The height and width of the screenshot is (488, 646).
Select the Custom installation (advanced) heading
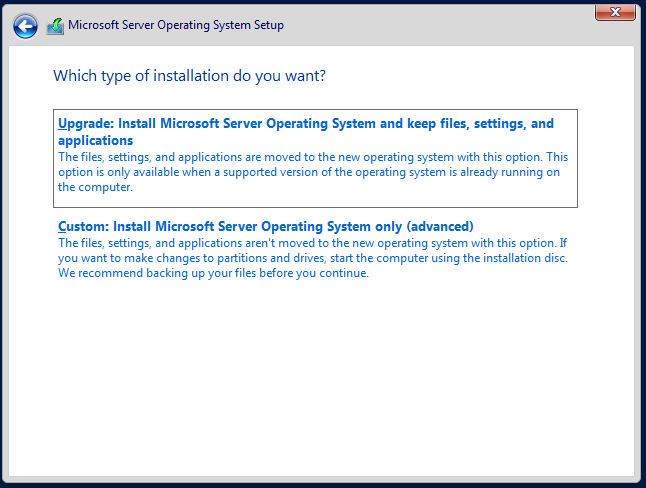[266, 226]
